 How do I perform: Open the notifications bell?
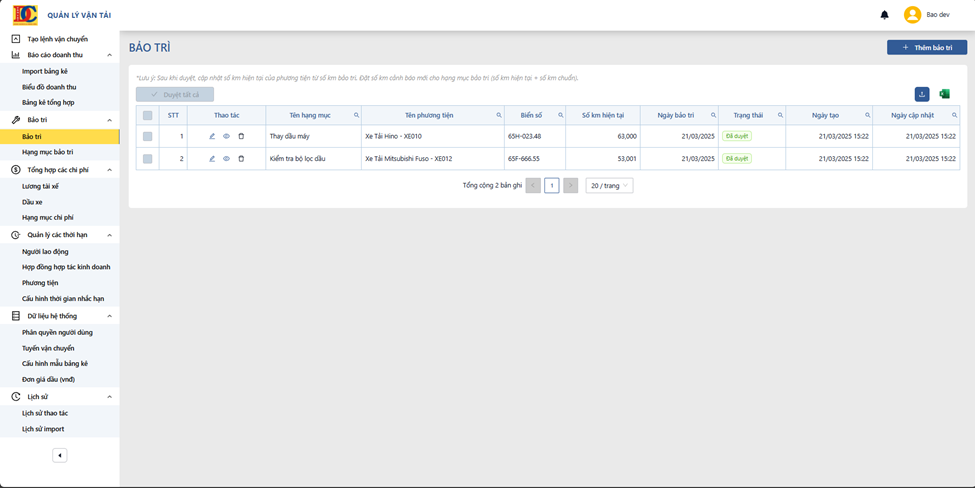pyautogui.click(x=884, y=15)
